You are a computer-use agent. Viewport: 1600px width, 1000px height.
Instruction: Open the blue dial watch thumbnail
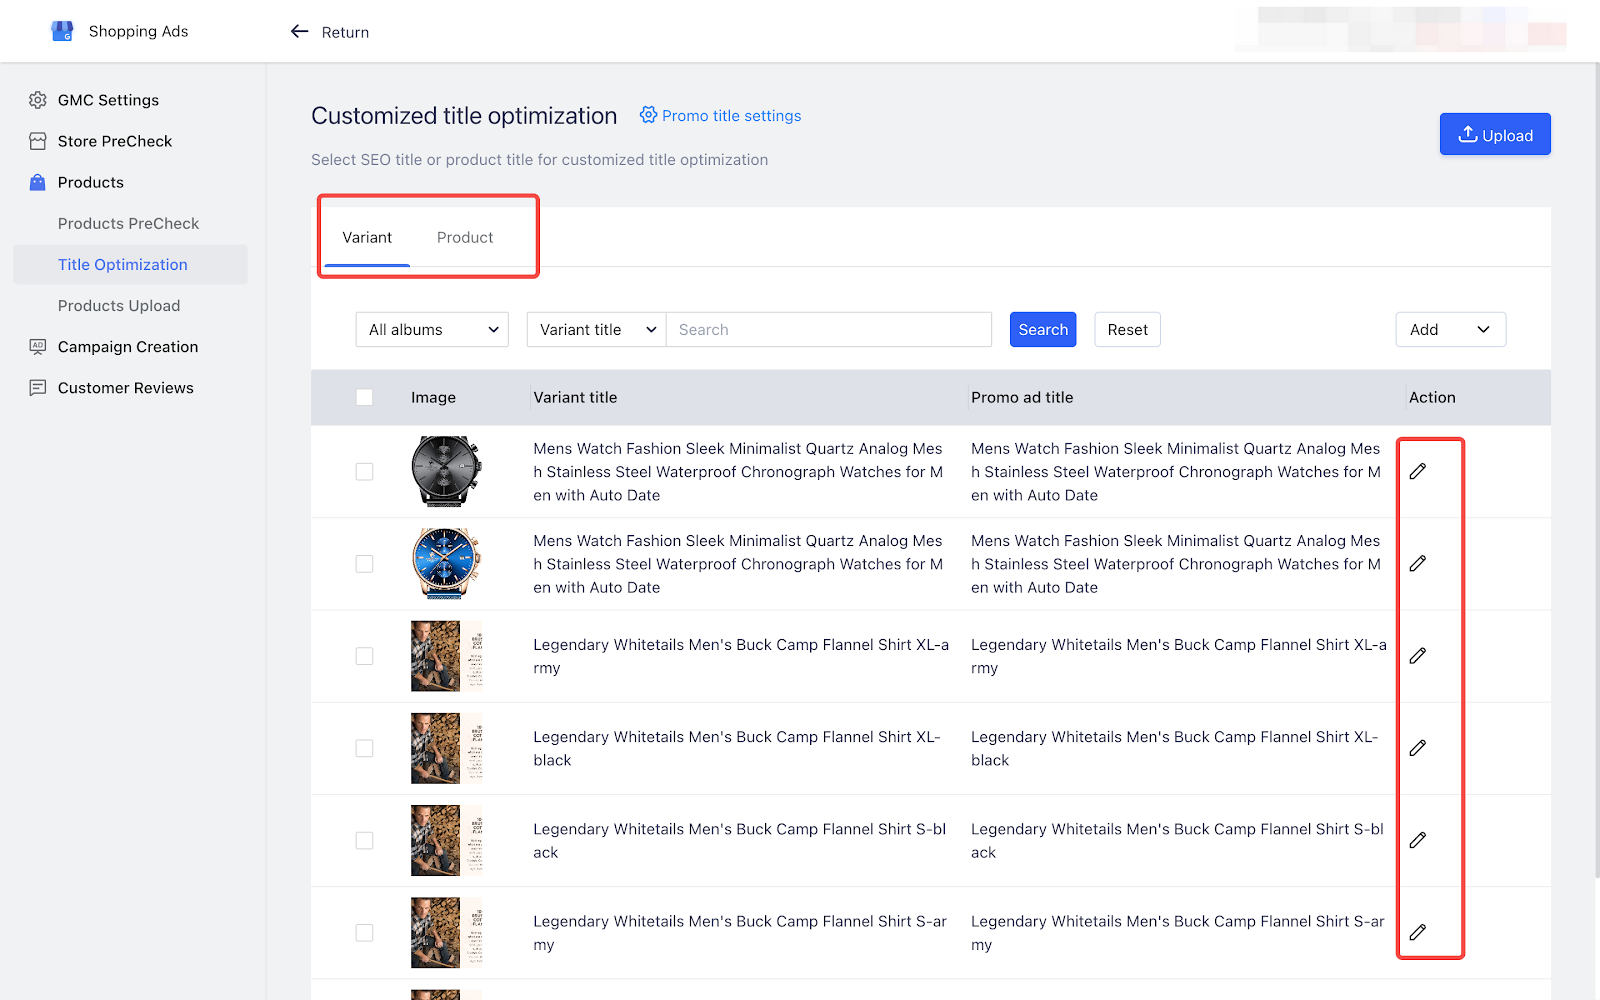pos(447,564)
